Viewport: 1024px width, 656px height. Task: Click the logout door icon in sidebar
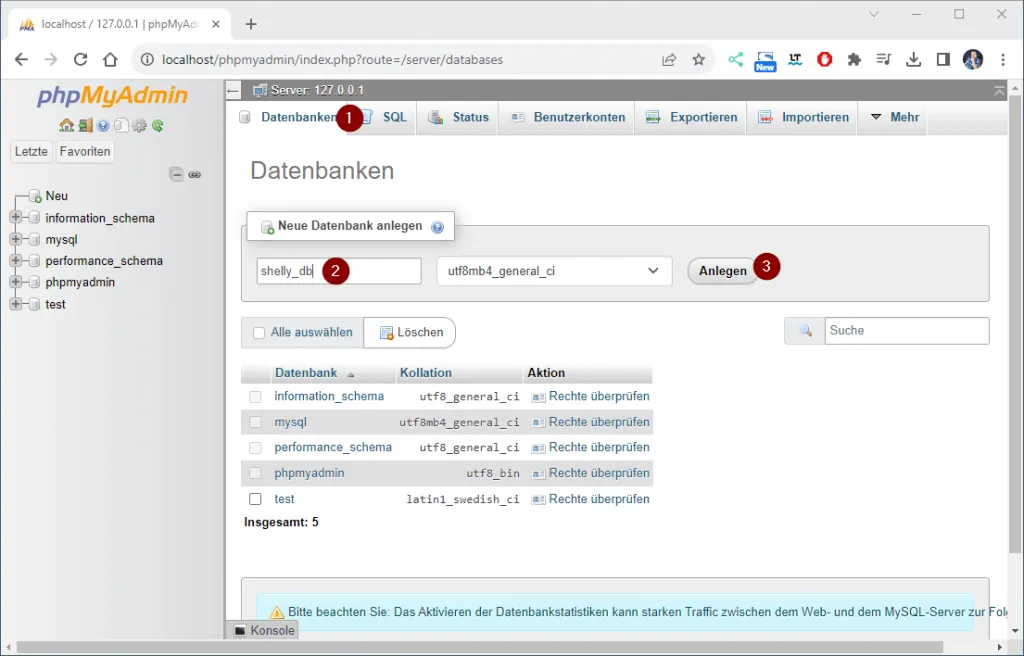click(85, 126)
